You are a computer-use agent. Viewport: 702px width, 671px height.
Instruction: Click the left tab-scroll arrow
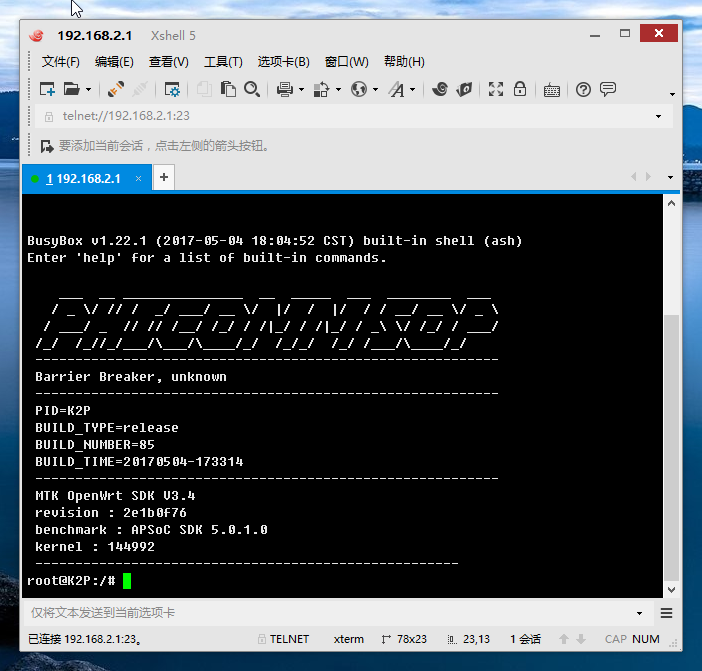[634, 177]
